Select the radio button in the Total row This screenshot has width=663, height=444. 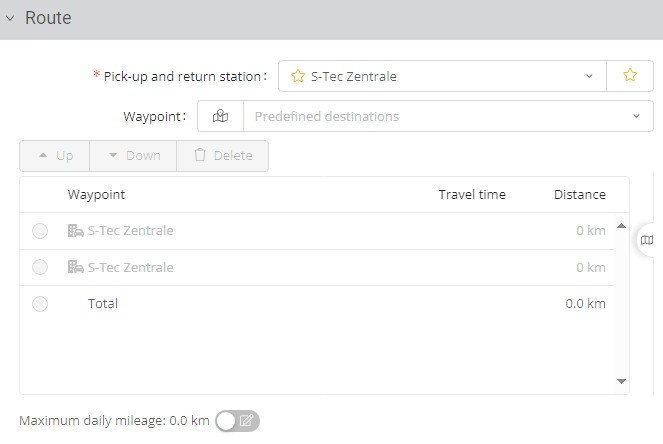[40, 304]
